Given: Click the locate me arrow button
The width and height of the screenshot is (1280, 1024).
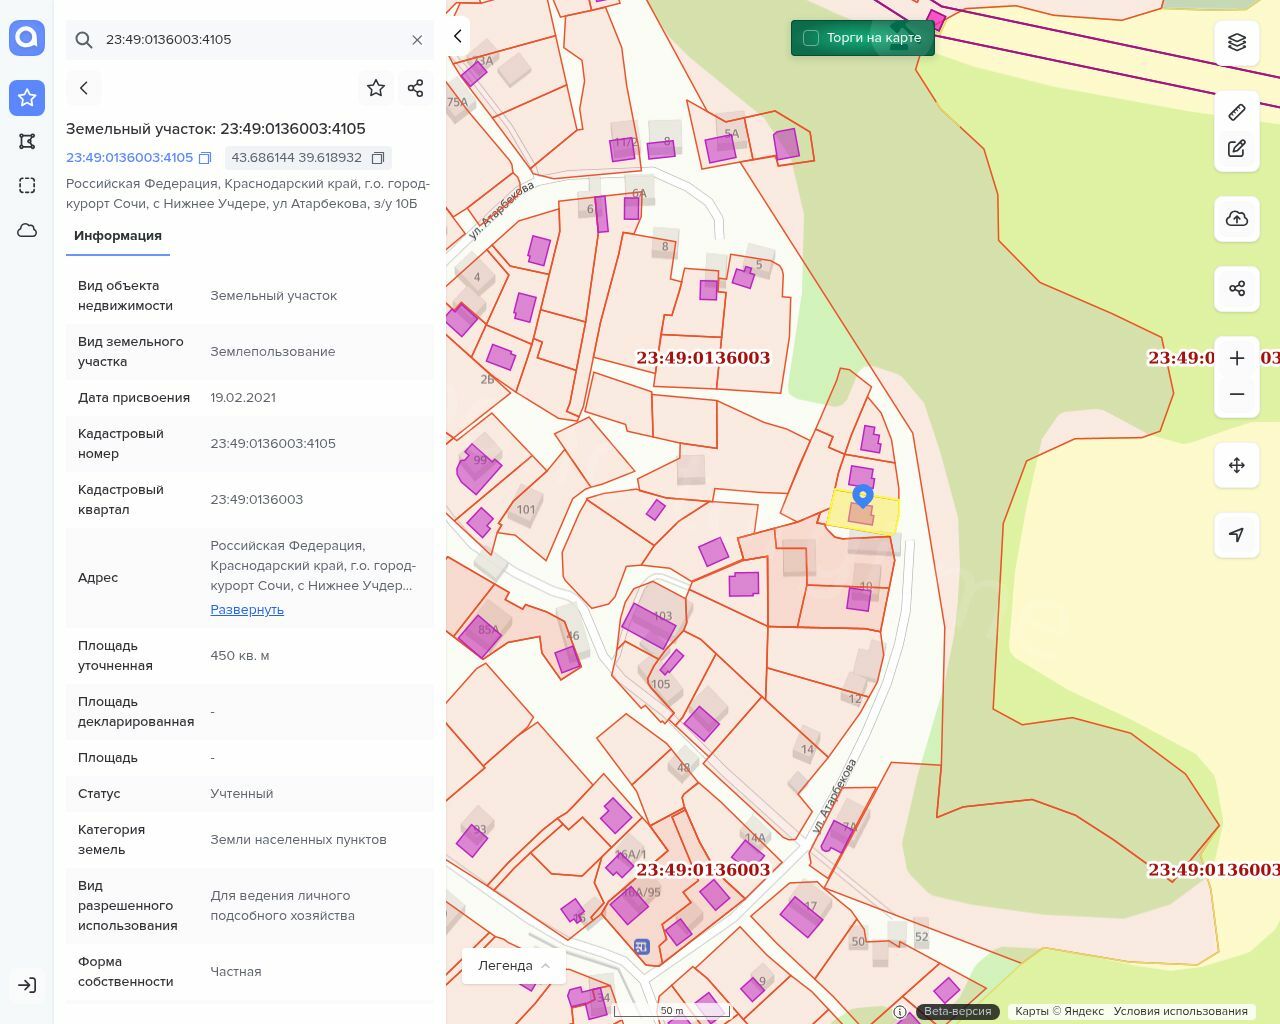Looking at the screenshot, I should (1237, 535).
